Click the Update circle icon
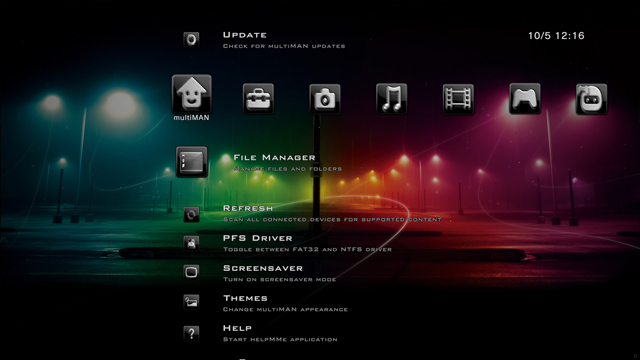 click(191, 40)
